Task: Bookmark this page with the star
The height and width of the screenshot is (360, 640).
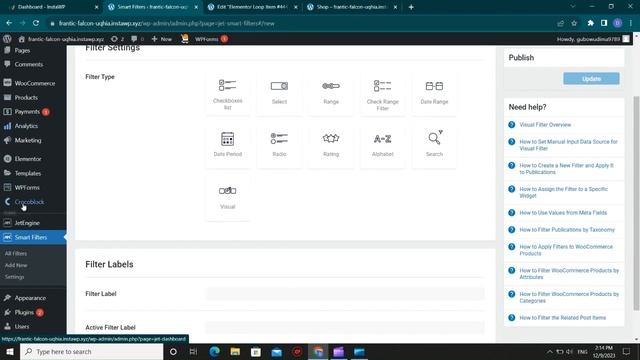Action: click(x=574, y=23)
